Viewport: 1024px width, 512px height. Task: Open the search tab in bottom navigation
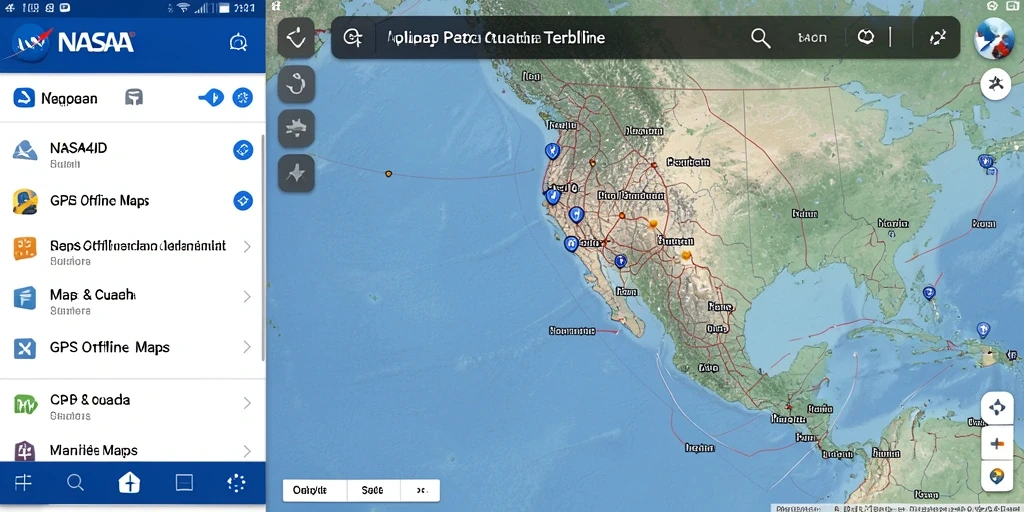(x=76, y=483)
